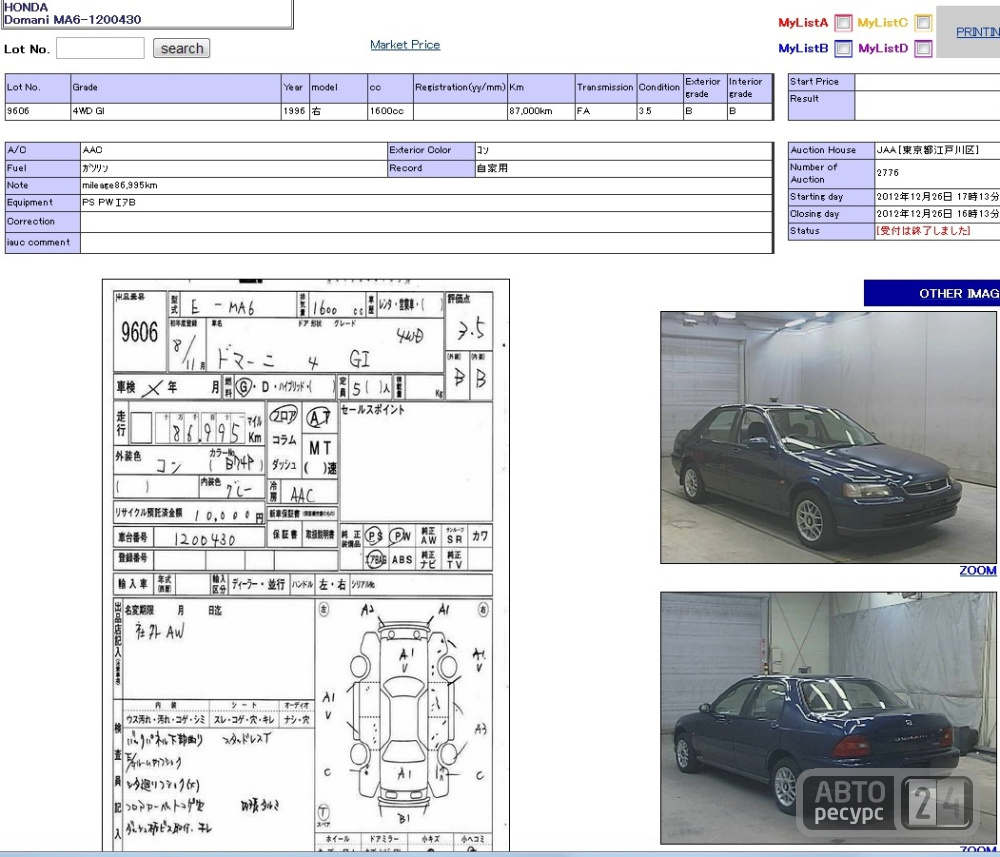
Task: Click the MyListD label
Action: click(x=883, y=48)
